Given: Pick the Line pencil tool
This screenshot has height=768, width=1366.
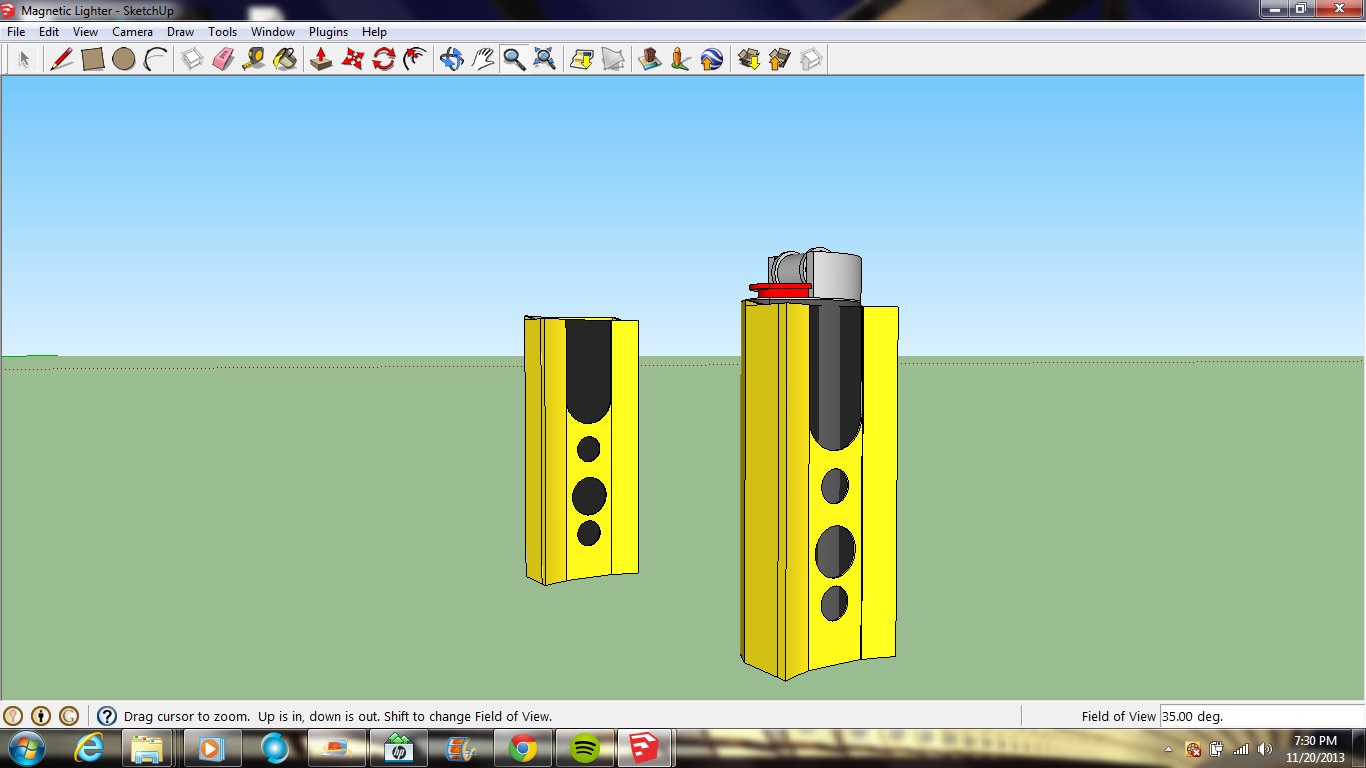Looking at the screenshot, I should (x=62, y=59).
